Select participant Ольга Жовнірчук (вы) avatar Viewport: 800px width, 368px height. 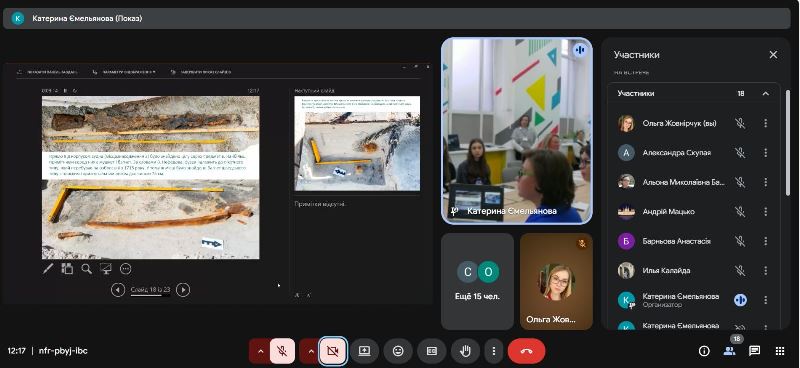click(x=626, y=123)
